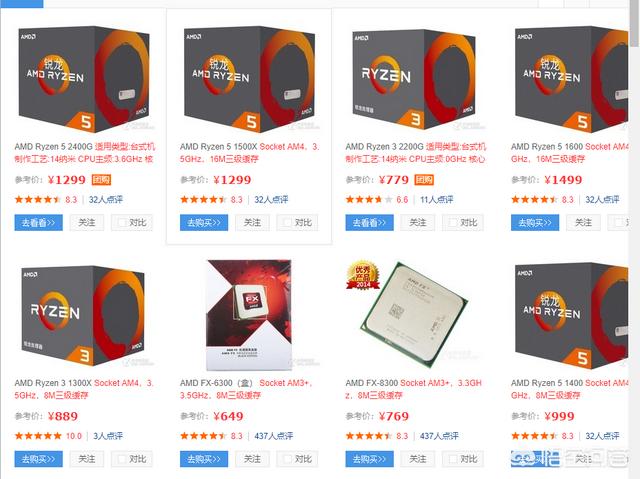The width and height of the screenshot is (640, 479).
Task: Click 去购买>> for Ryzen 5 1500X
Action: (x=204, y=222)
